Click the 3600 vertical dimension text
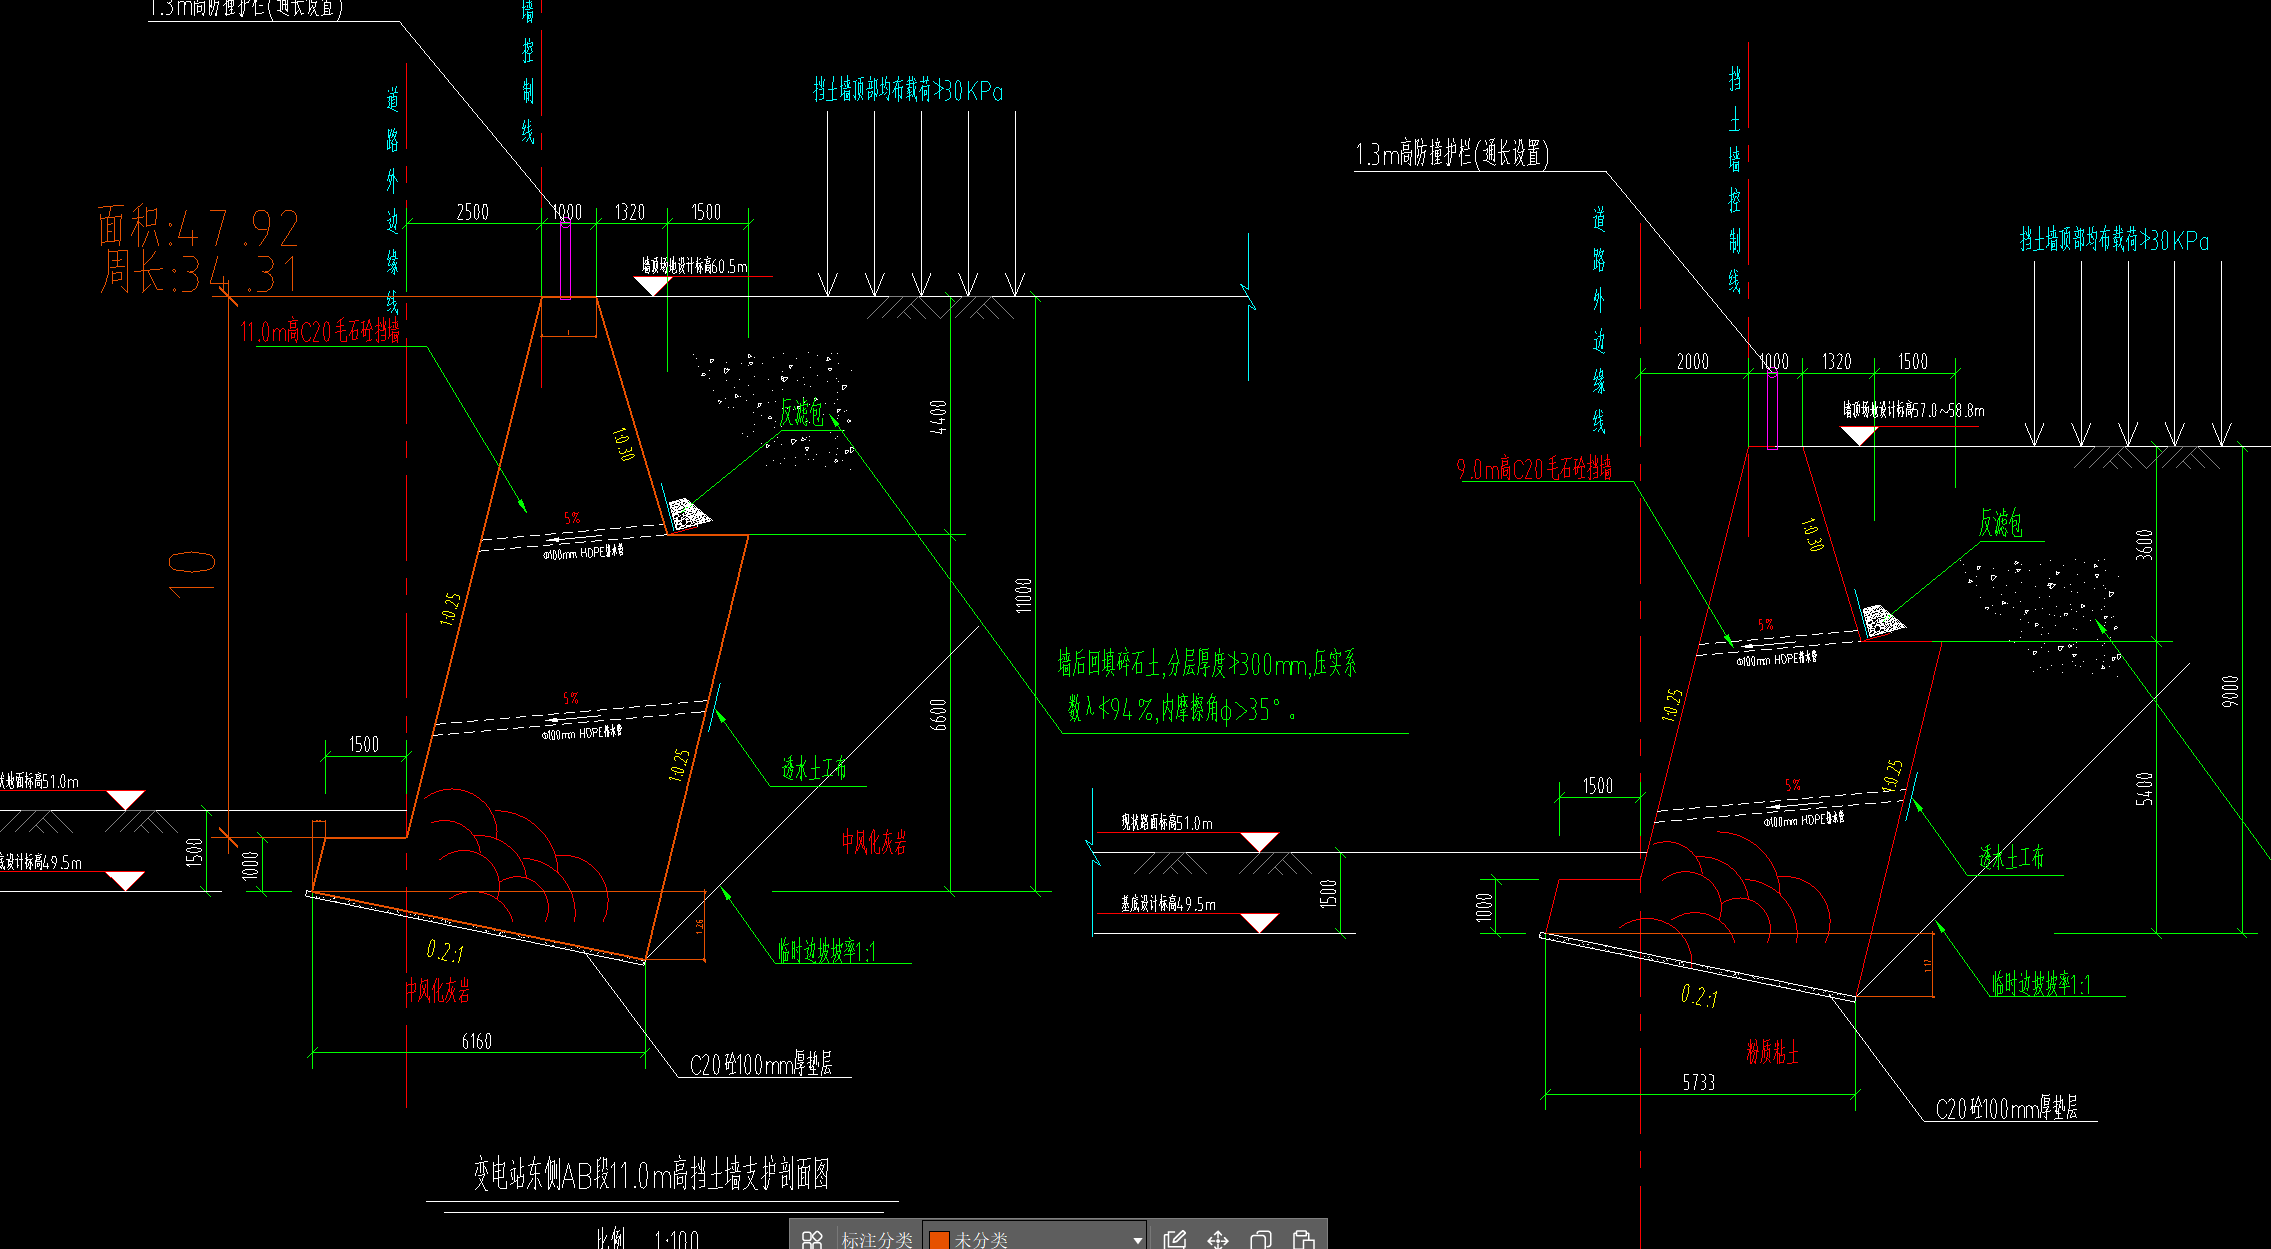 coord(2144,544)
